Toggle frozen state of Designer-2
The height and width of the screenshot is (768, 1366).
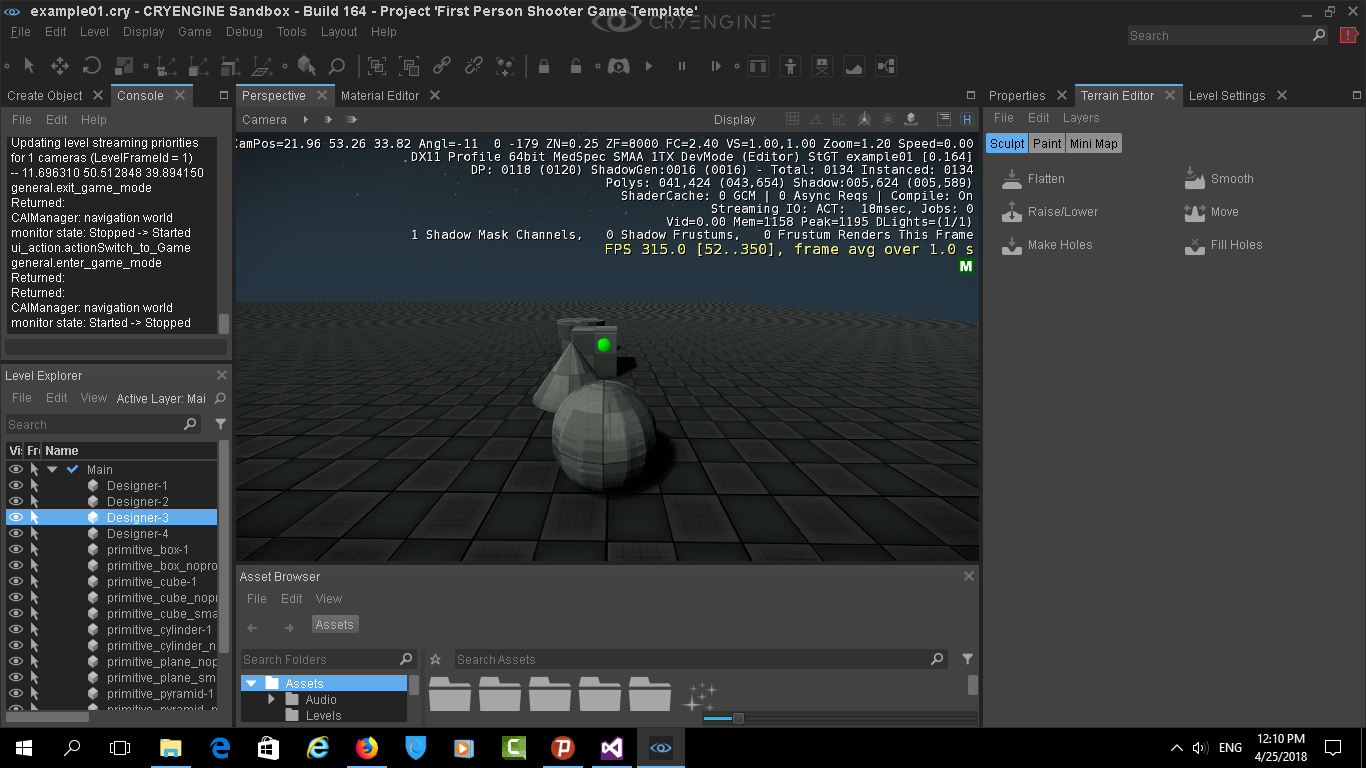[x=34, y=502]
